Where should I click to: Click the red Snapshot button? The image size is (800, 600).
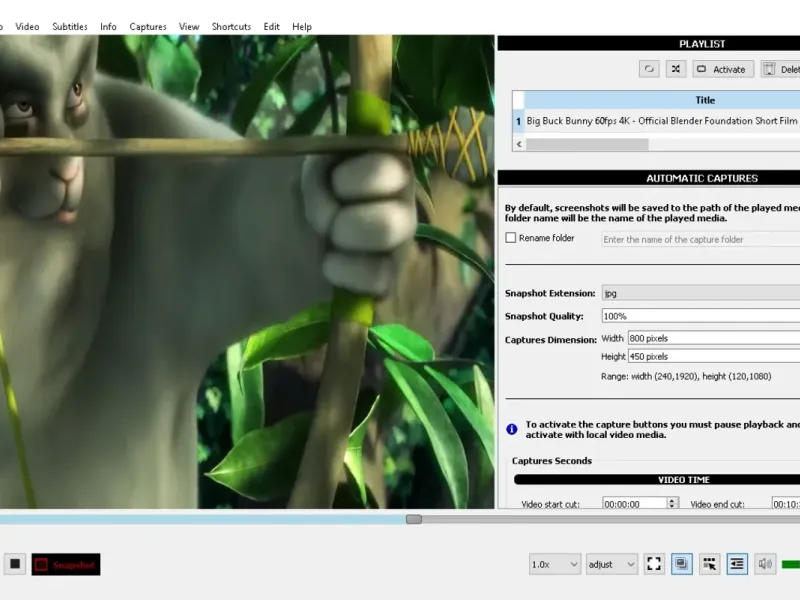pyautogui.click(x=66, y=564)
